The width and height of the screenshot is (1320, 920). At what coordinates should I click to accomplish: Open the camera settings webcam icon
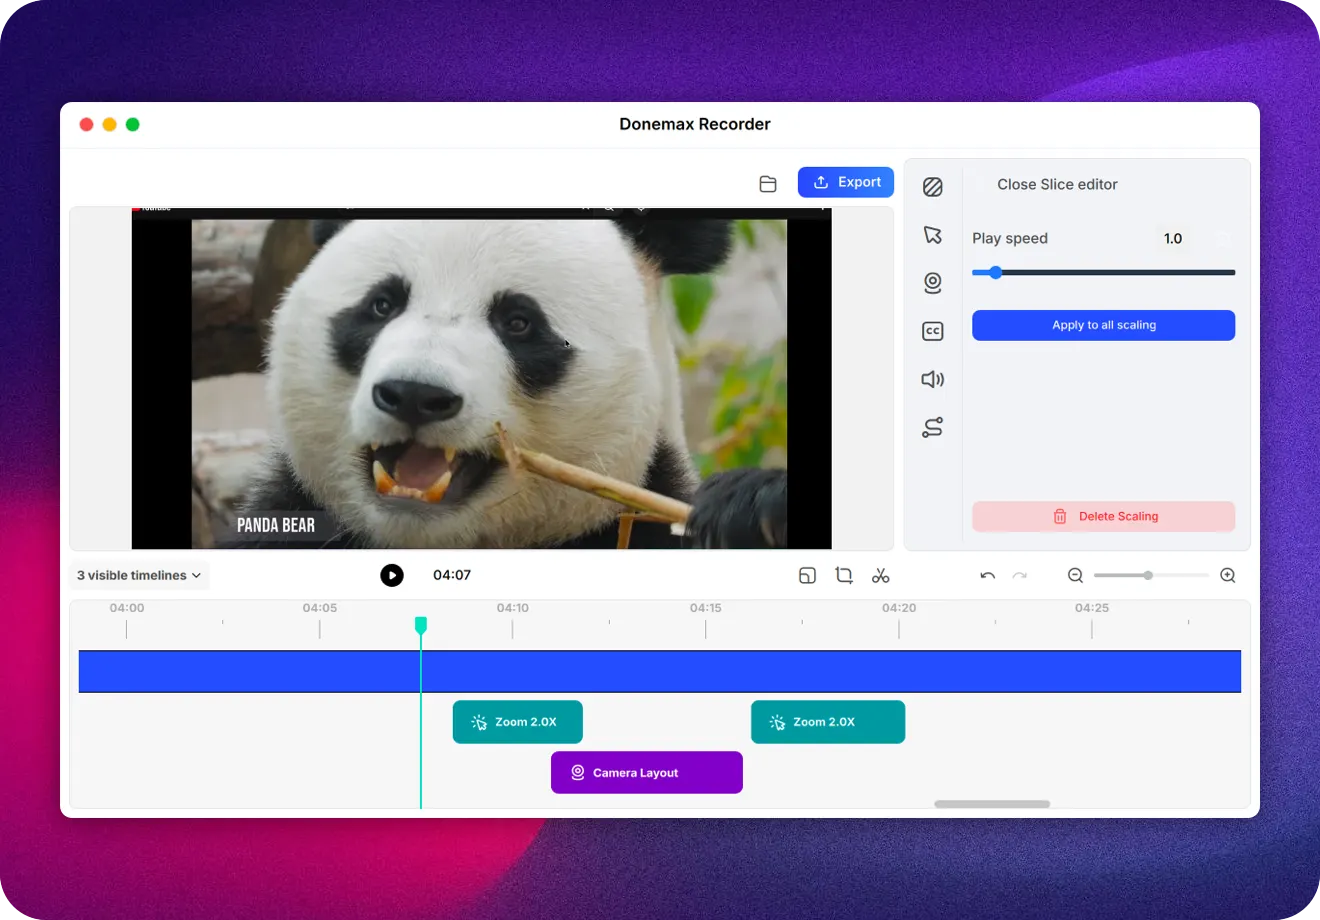[933, 283]
